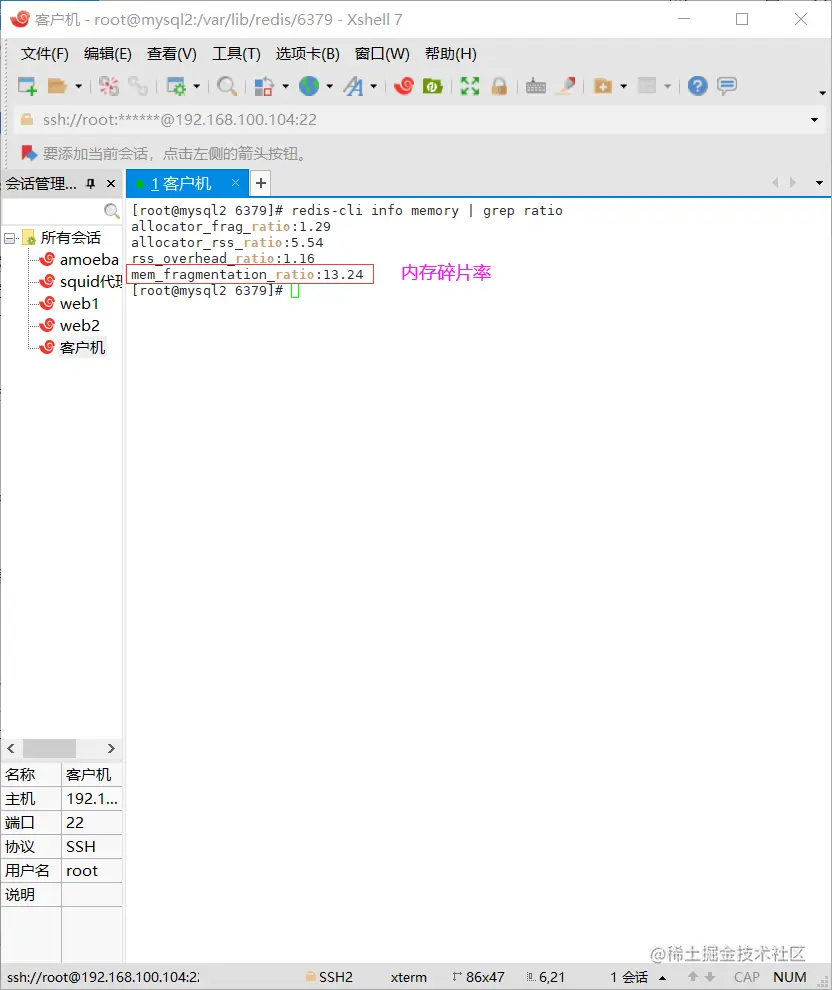This screenshot has height=990, width=832.
Task: Click the lock screen padlock icon
Action: click(x=499, y=86)
